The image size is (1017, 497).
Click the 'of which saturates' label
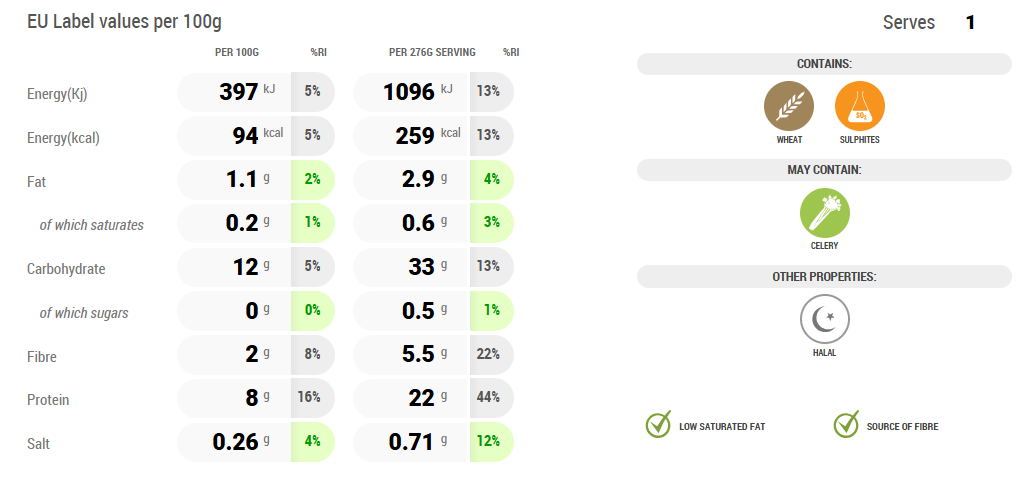point(91,225)
